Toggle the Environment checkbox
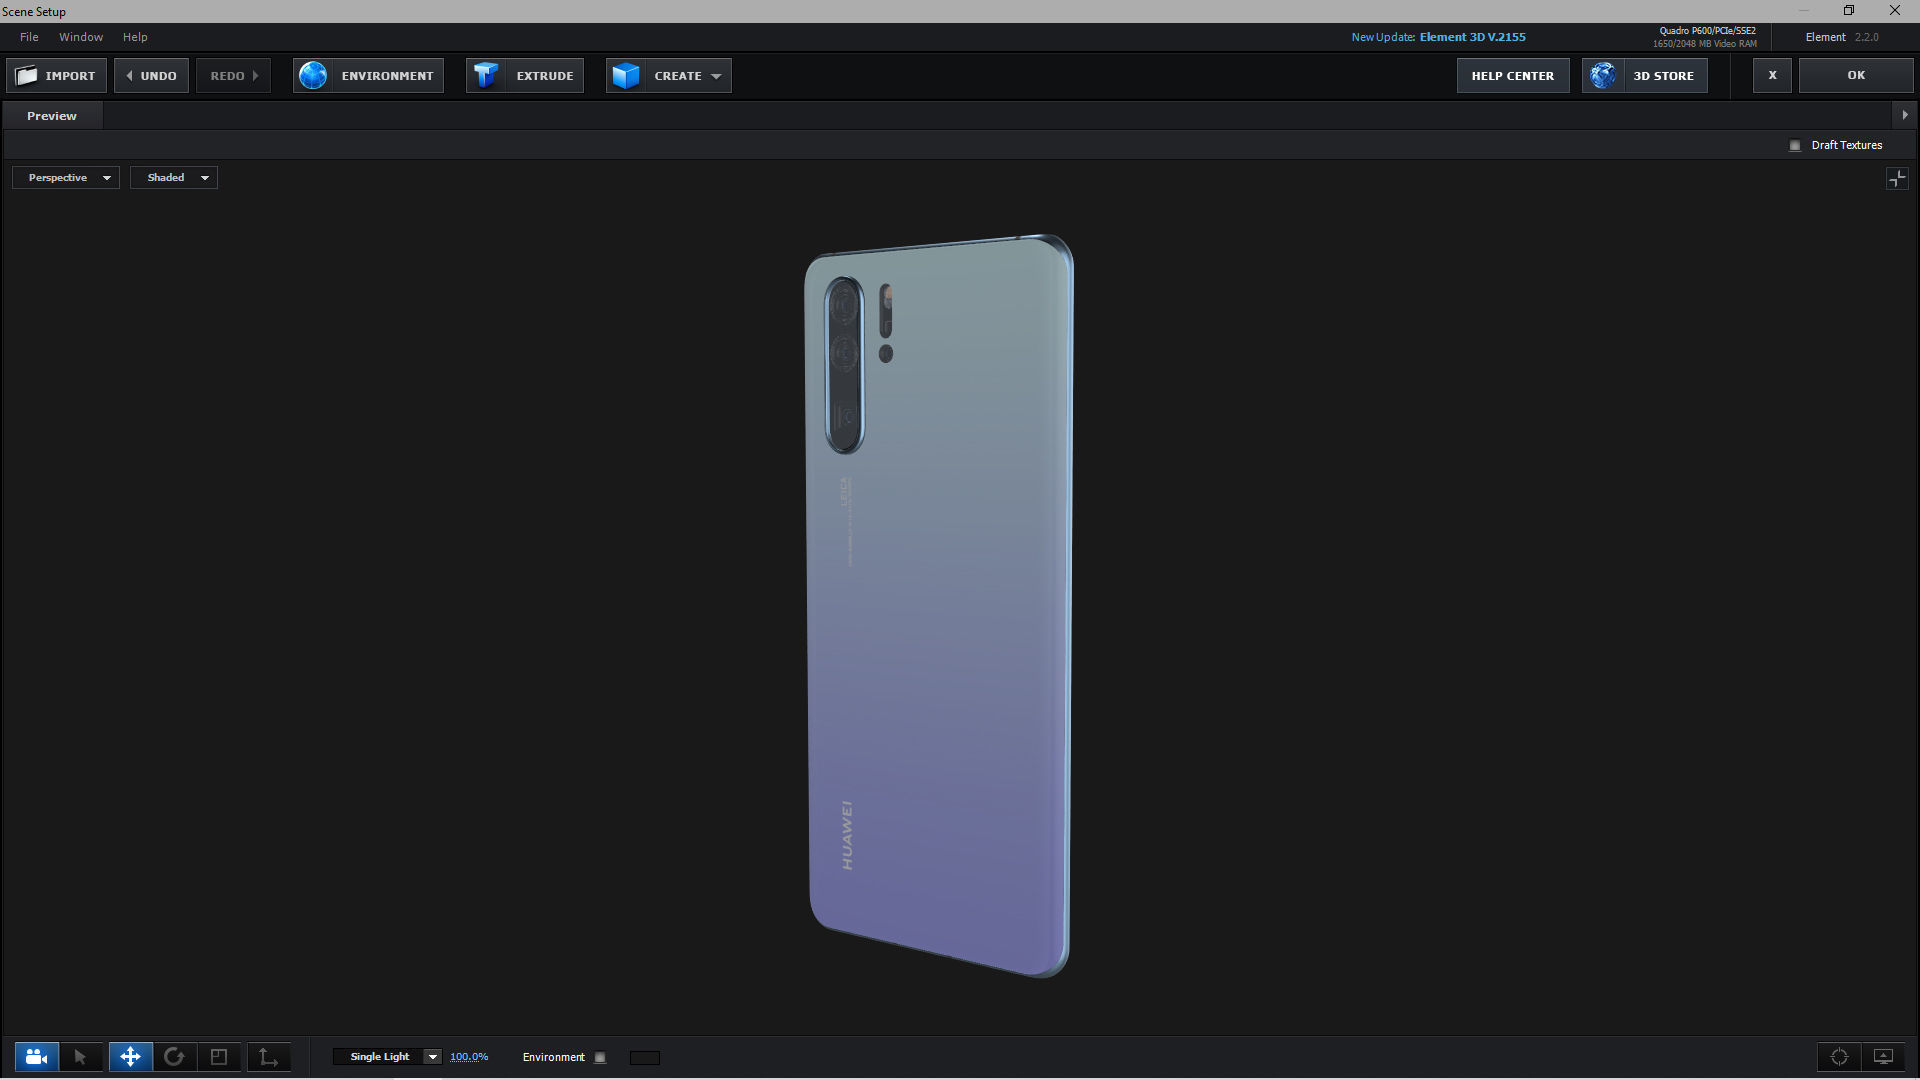The image size is (1920, 1080). [x=600, y=1058]
